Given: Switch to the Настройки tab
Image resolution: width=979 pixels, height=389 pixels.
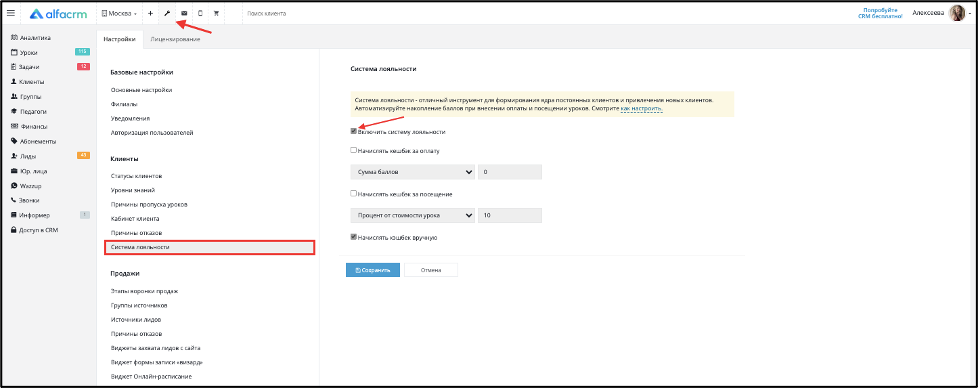Looking at the screenshot, I should click(119, 39).
